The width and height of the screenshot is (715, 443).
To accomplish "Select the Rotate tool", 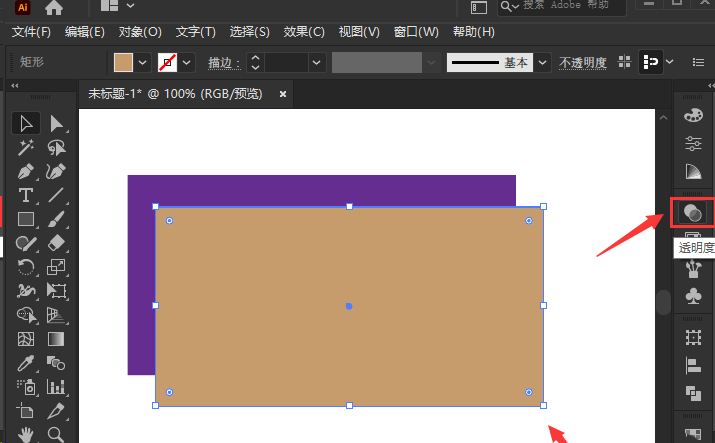I will tap(26, 267).
